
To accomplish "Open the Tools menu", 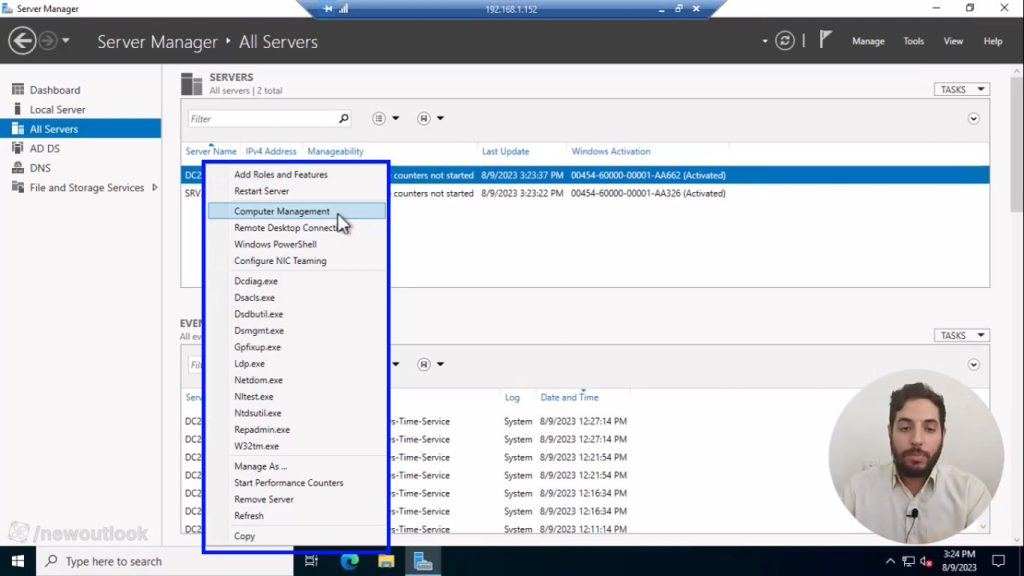I will (x=912, y=41).
